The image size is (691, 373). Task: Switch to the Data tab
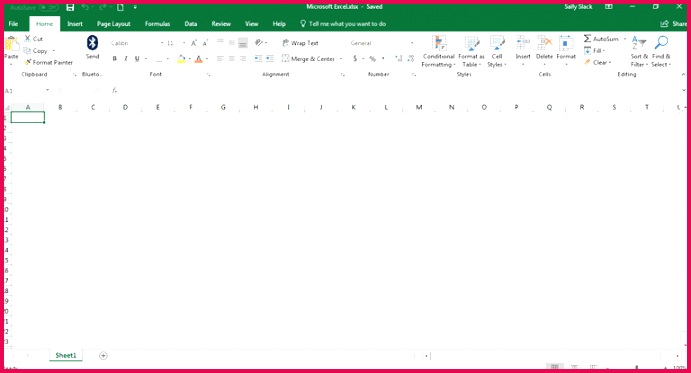[x=190, y=24]
